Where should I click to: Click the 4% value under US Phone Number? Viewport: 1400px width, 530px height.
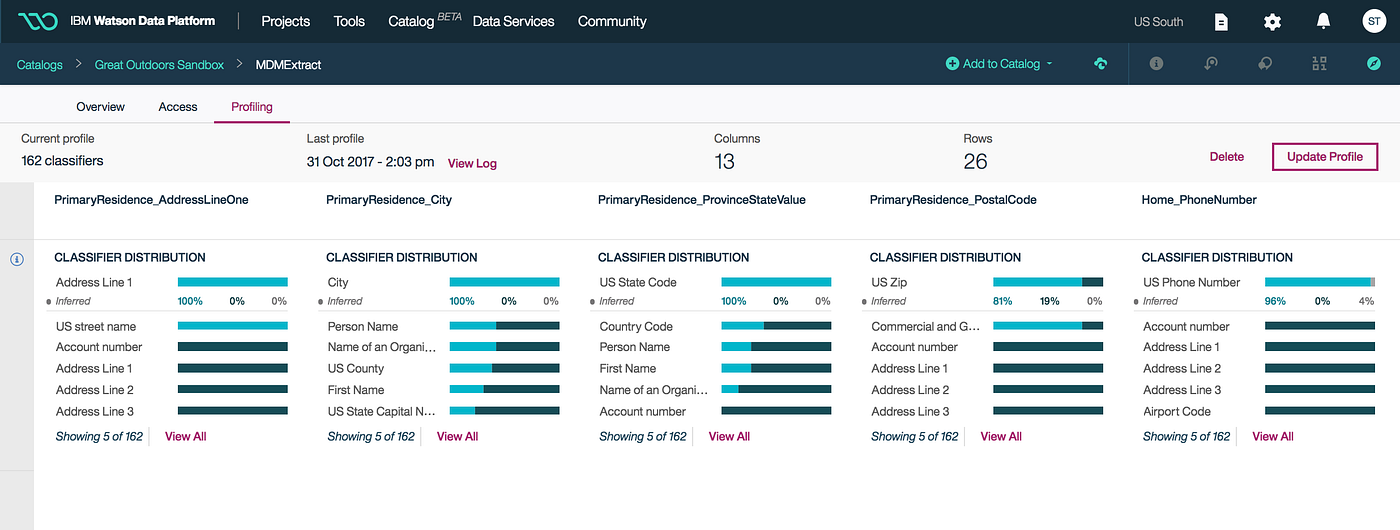tap(1366, 301)
